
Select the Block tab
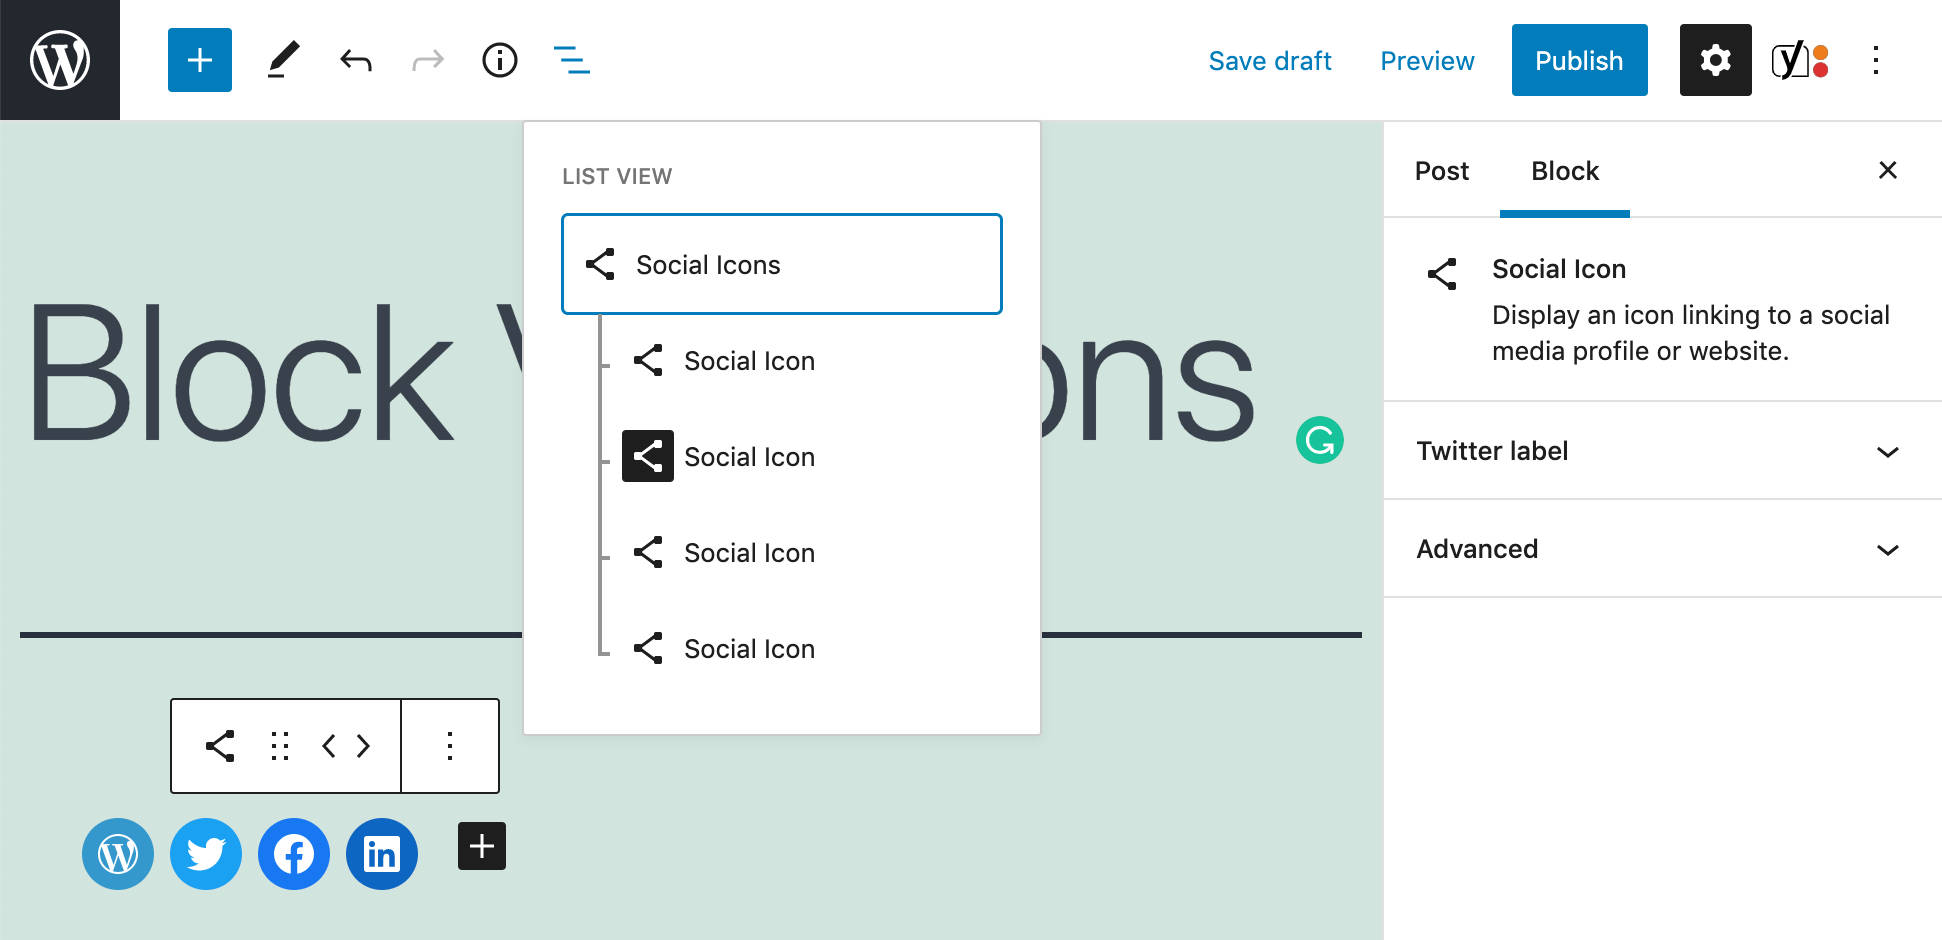tap(1564, 170)
